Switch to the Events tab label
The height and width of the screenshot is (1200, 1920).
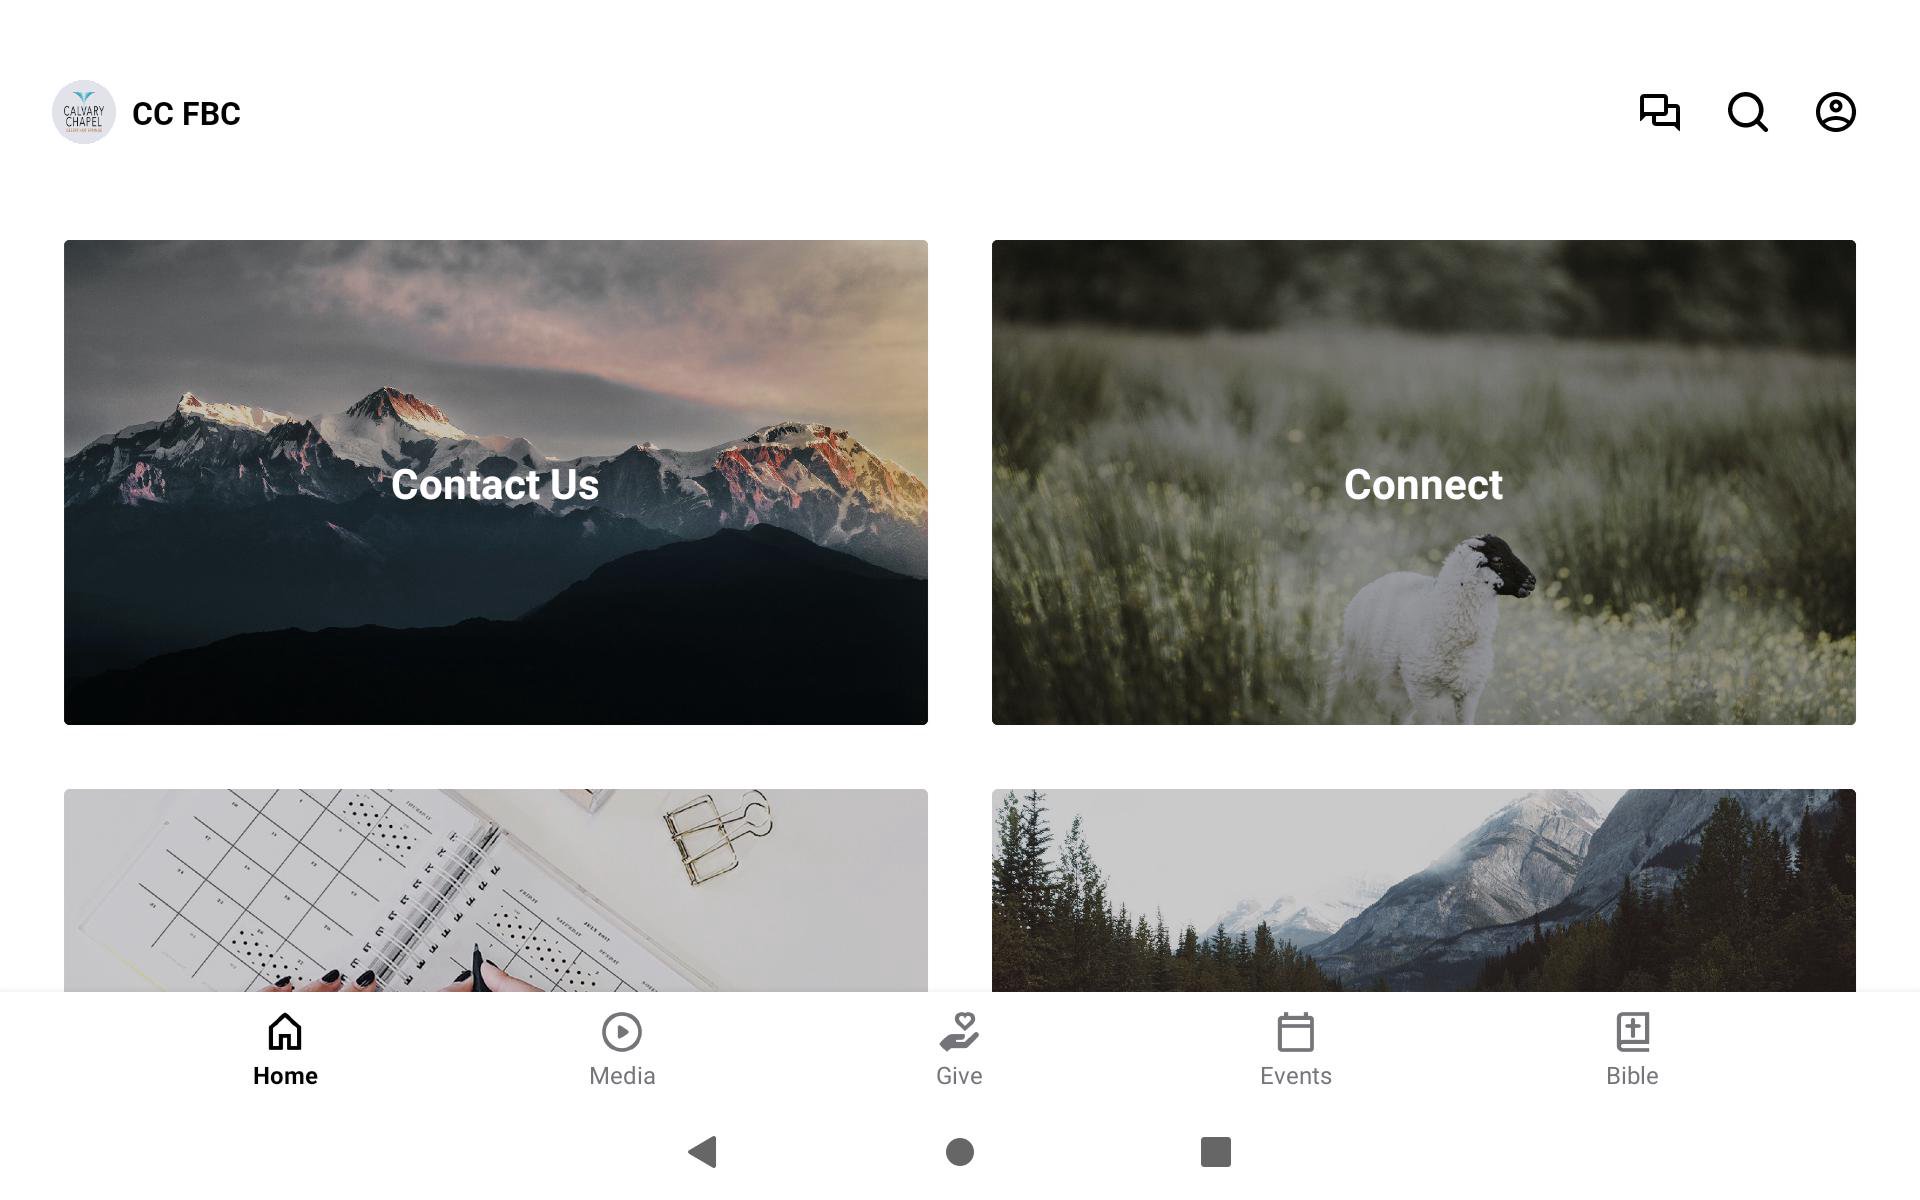[1295, 1076]
